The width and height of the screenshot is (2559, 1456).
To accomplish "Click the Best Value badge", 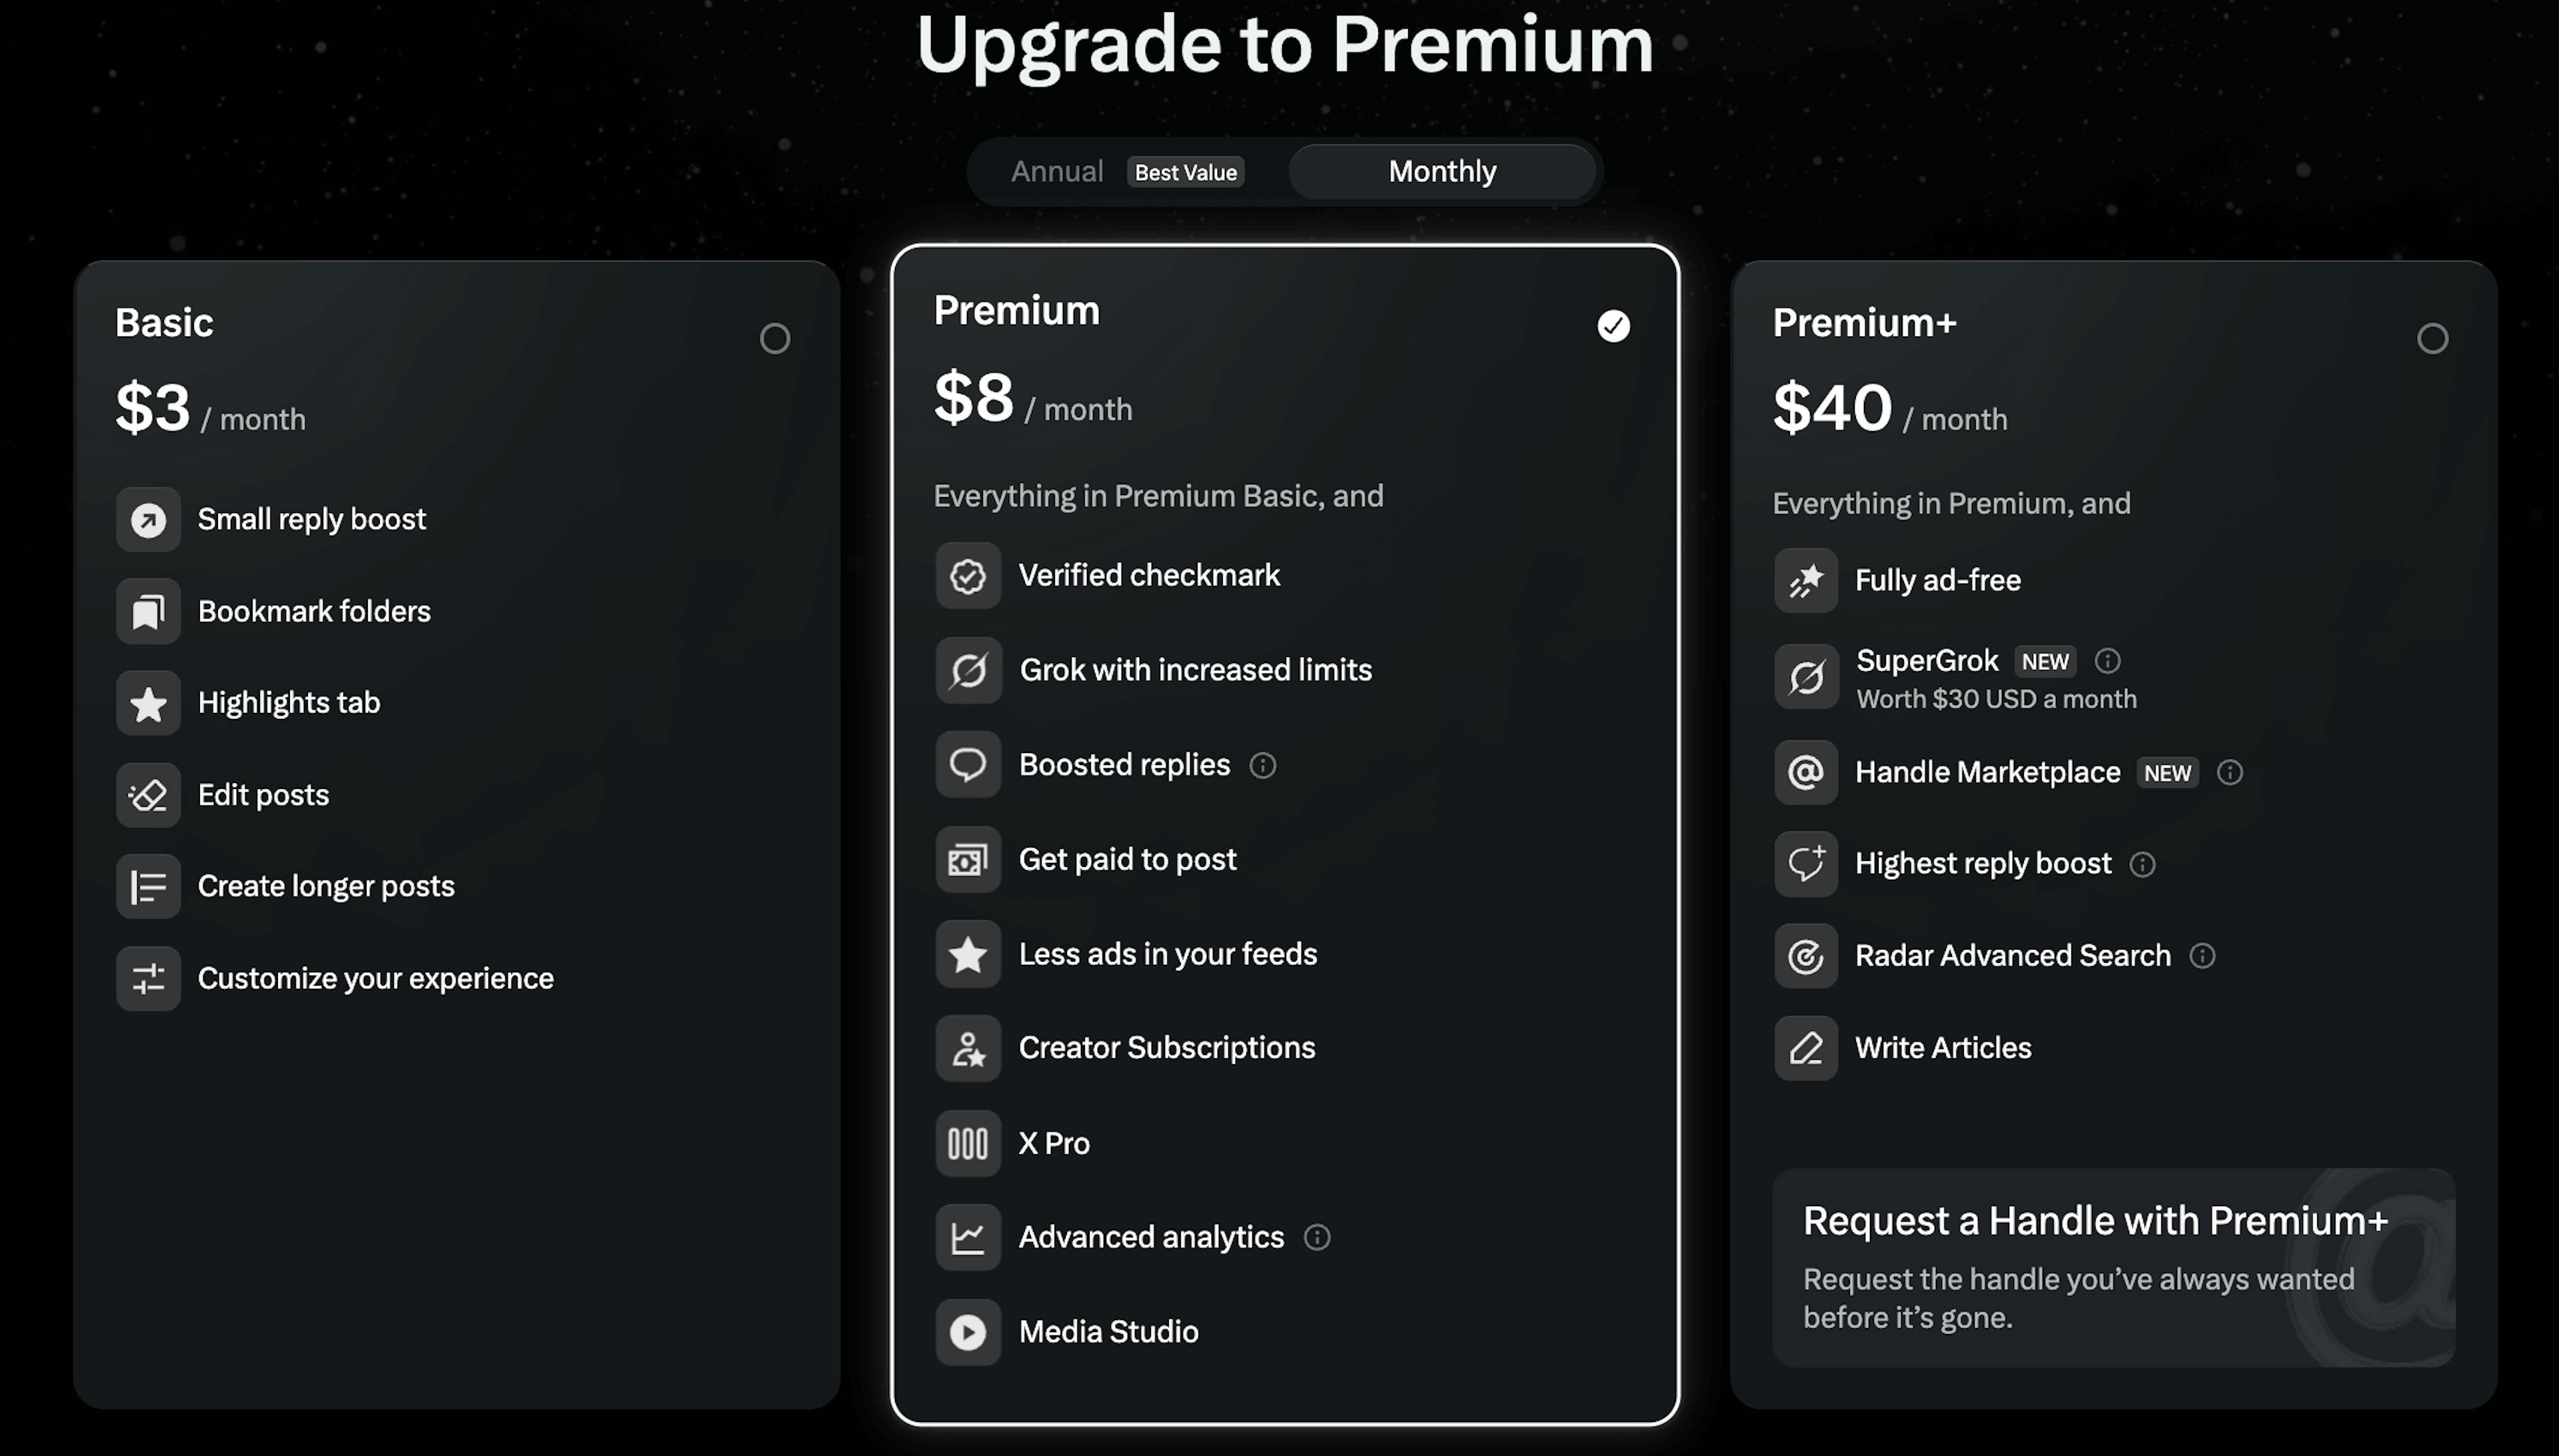I will [1185, 172].
